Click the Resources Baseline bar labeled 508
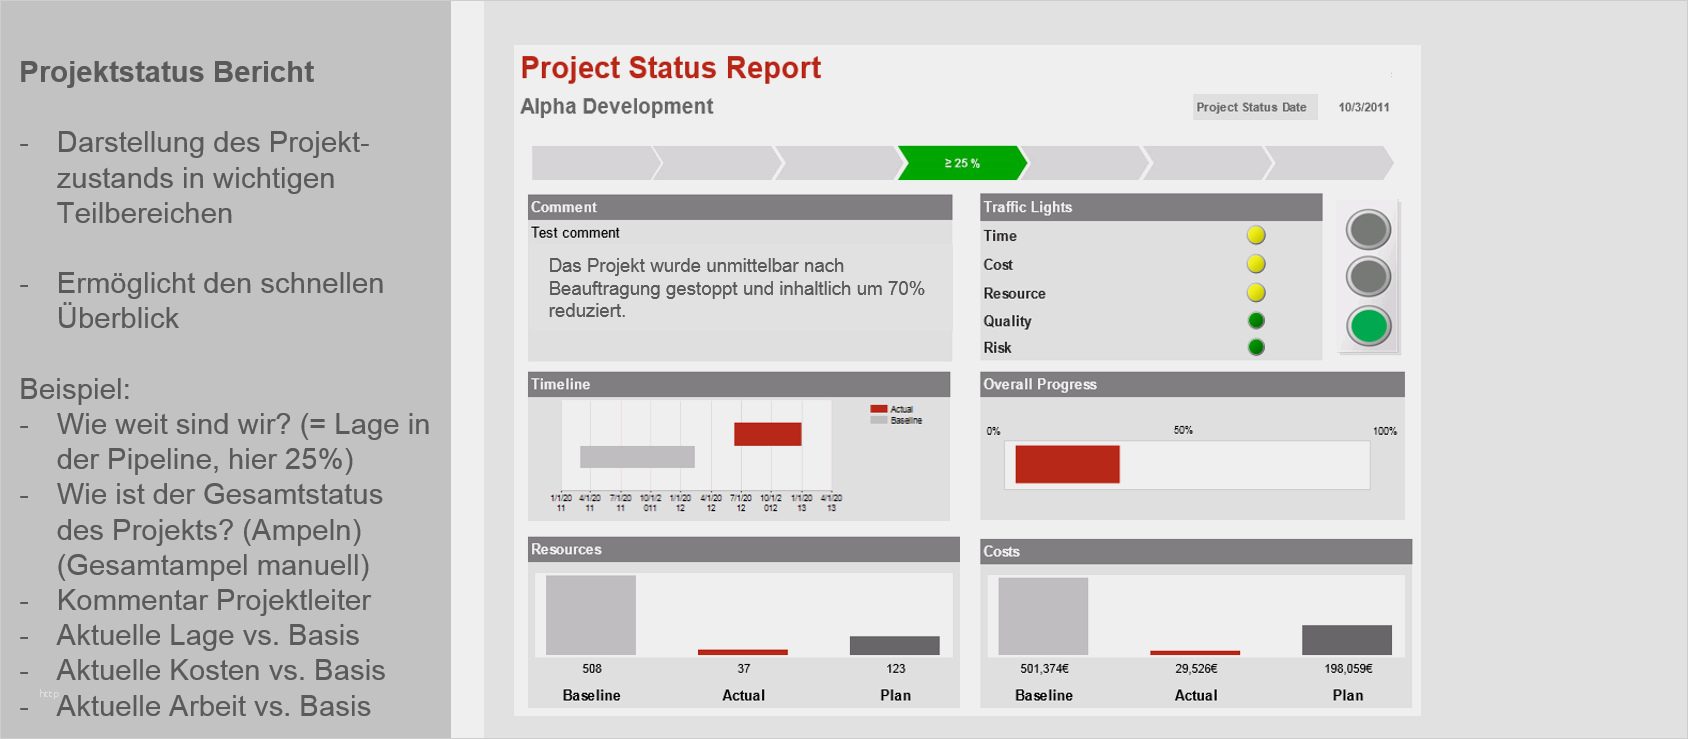This screenshot has width=1688, height=739. 591,615
